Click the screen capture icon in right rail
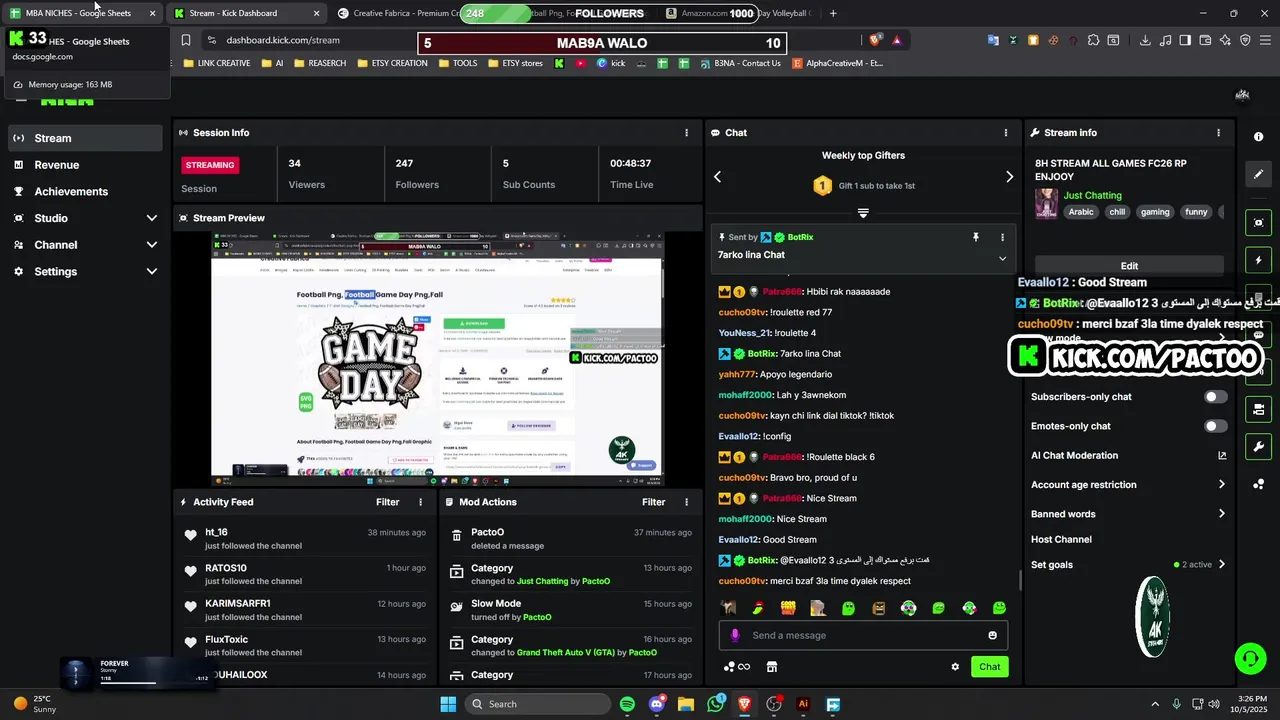1280x720 pixels. tap(1258, 222)
